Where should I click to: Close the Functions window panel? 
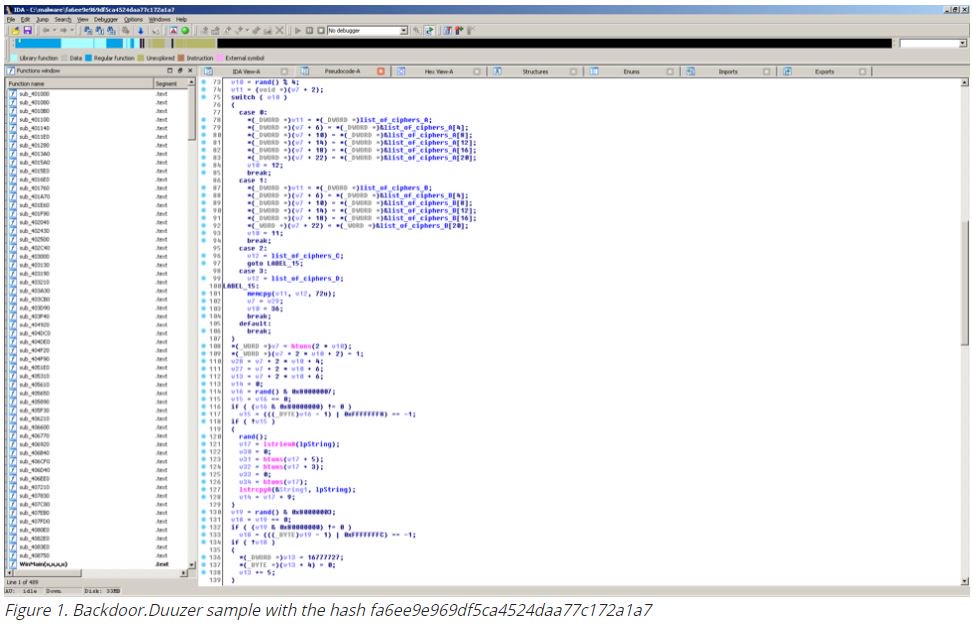190,71
